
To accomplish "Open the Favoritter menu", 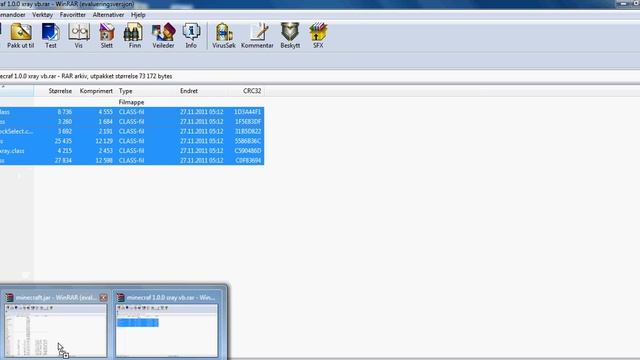I will coord(73,15).
